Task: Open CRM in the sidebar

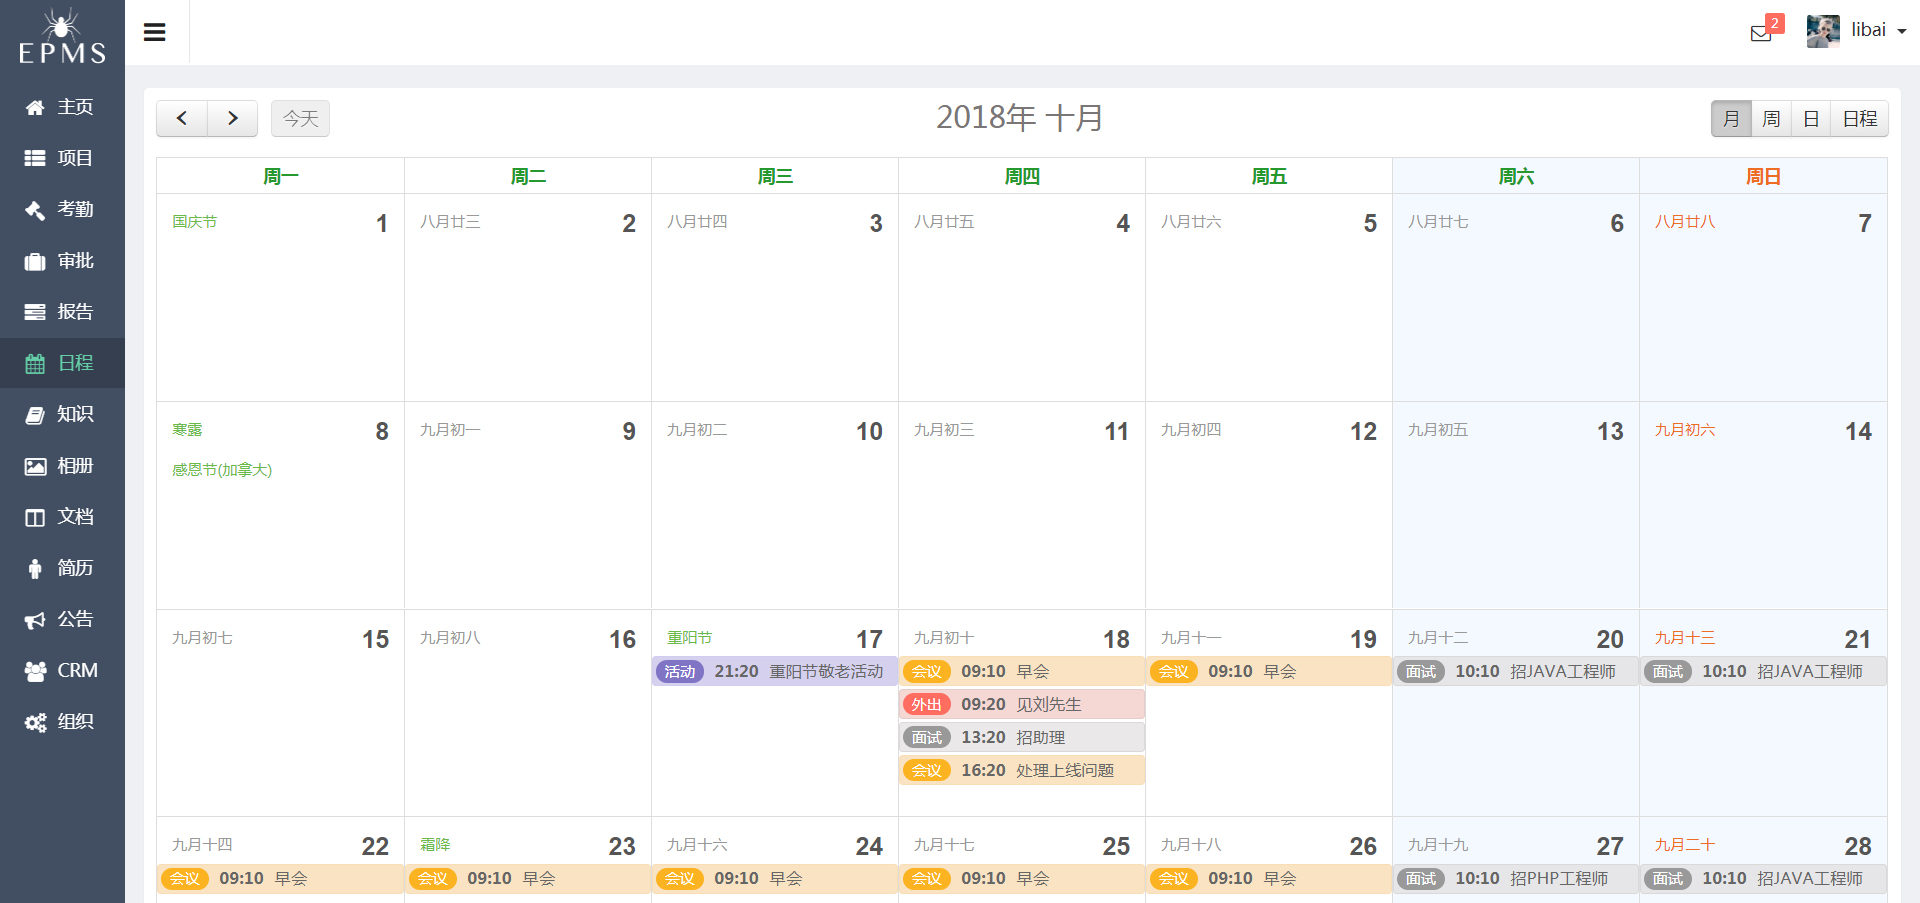Action: [x=62, y=670]
